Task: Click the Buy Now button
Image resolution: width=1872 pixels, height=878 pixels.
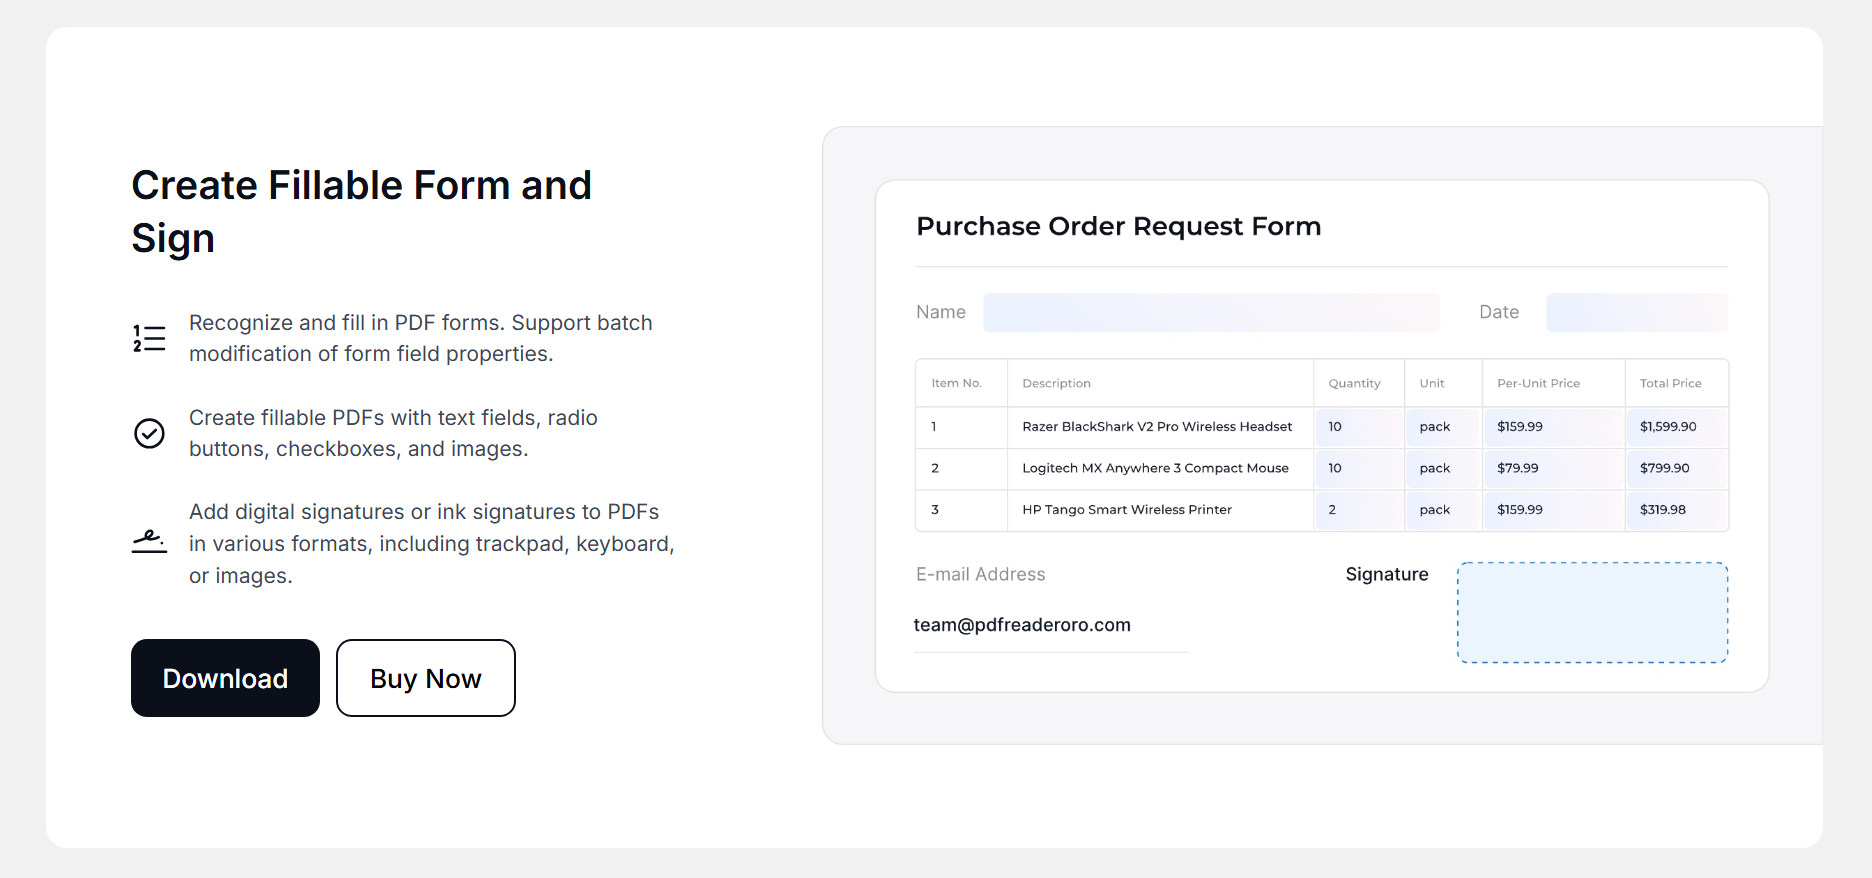Action: [x=426, y=678]
